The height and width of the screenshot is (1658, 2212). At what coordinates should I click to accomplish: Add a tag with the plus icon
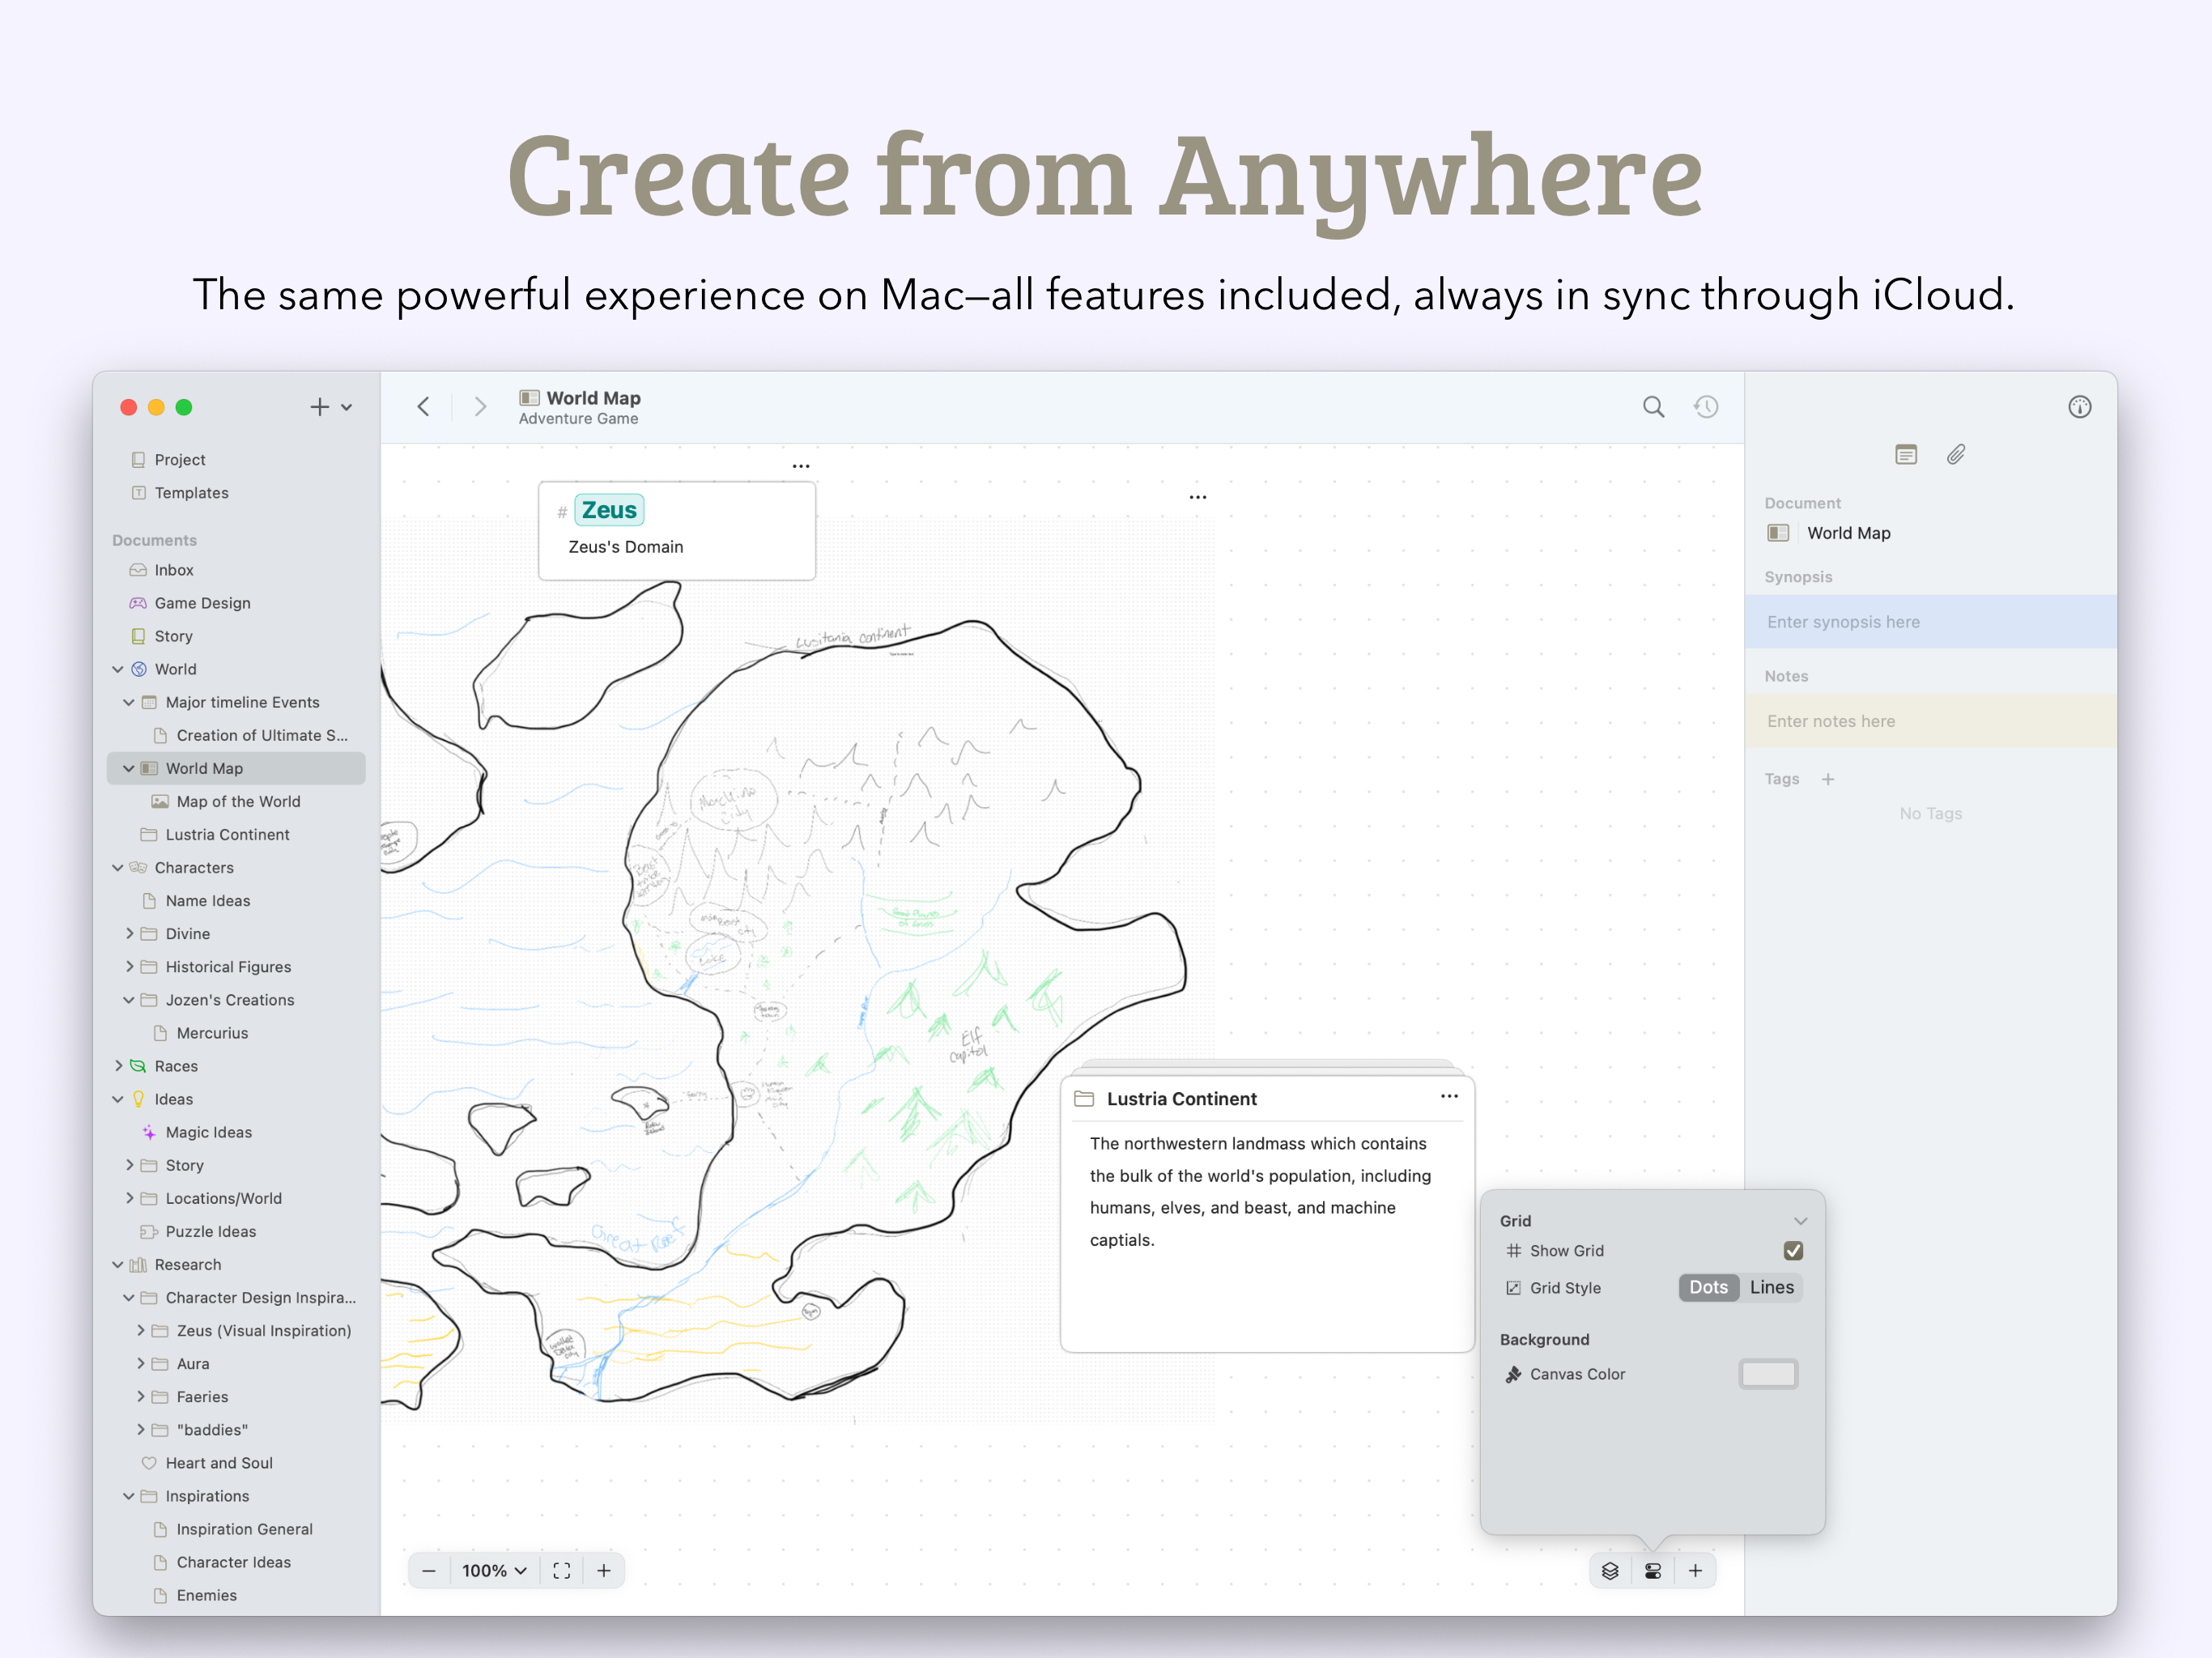pyautogui.click(x=1828, y=780)
